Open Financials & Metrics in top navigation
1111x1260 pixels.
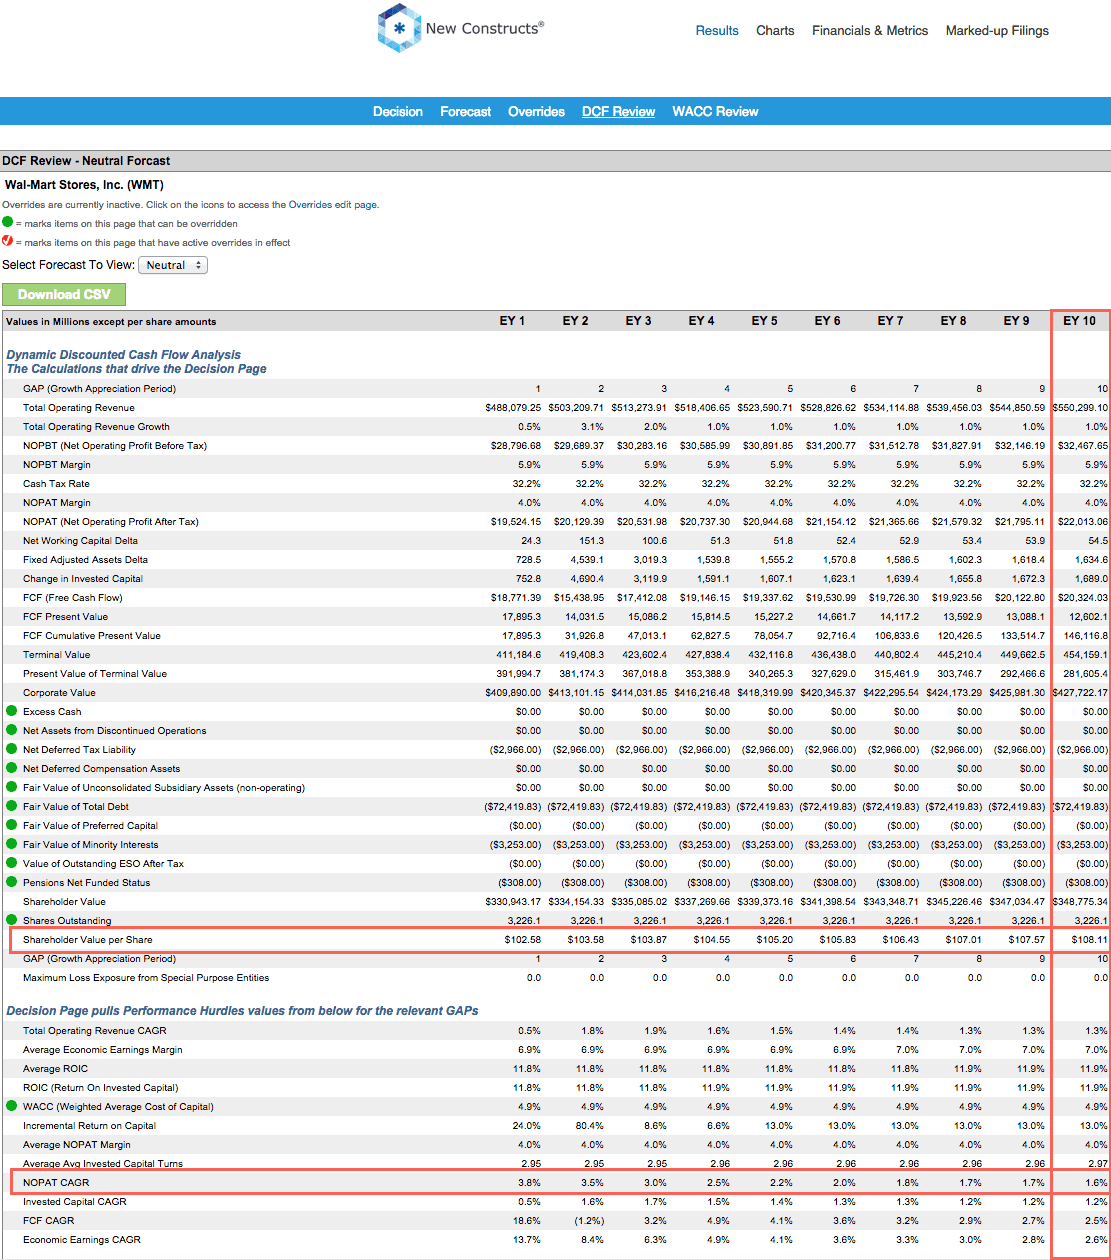[870, 31]
